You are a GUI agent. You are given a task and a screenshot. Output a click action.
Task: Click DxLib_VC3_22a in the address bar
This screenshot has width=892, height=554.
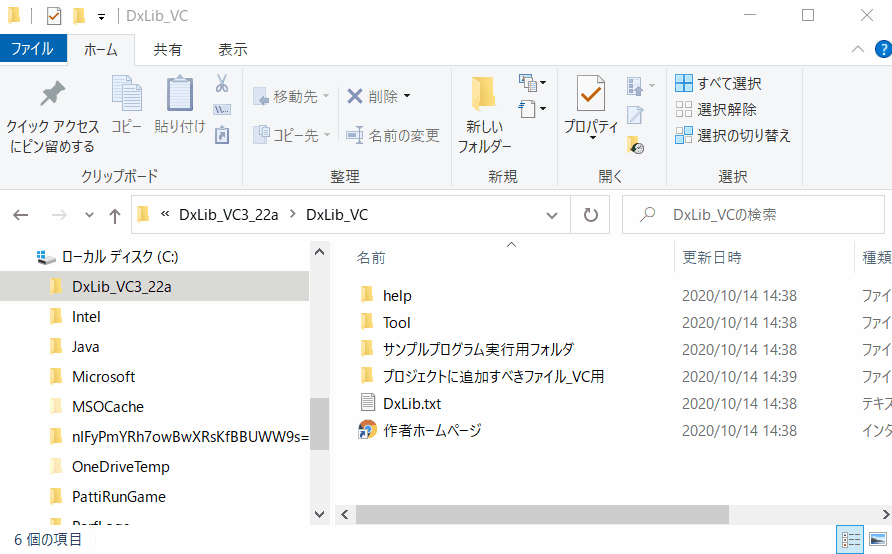[229, 215]
